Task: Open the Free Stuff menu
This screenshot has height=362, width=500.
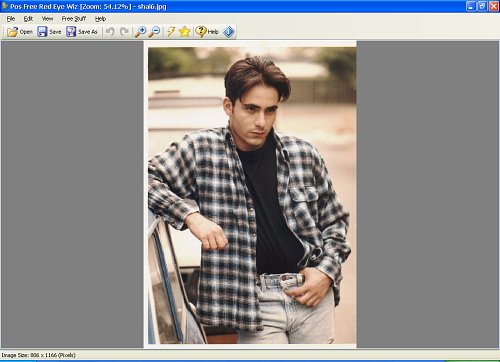Action: tap(74, 19)
